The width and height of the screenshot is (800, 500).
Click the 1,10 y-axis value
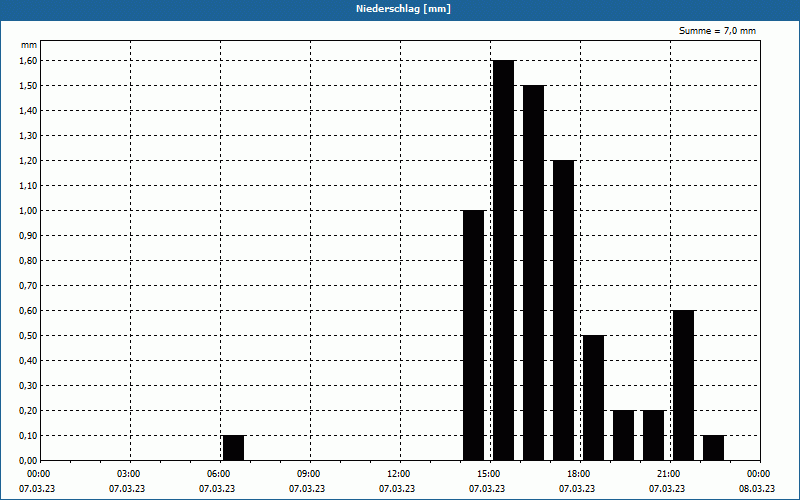pyautogui.click(x=28, y=186)
